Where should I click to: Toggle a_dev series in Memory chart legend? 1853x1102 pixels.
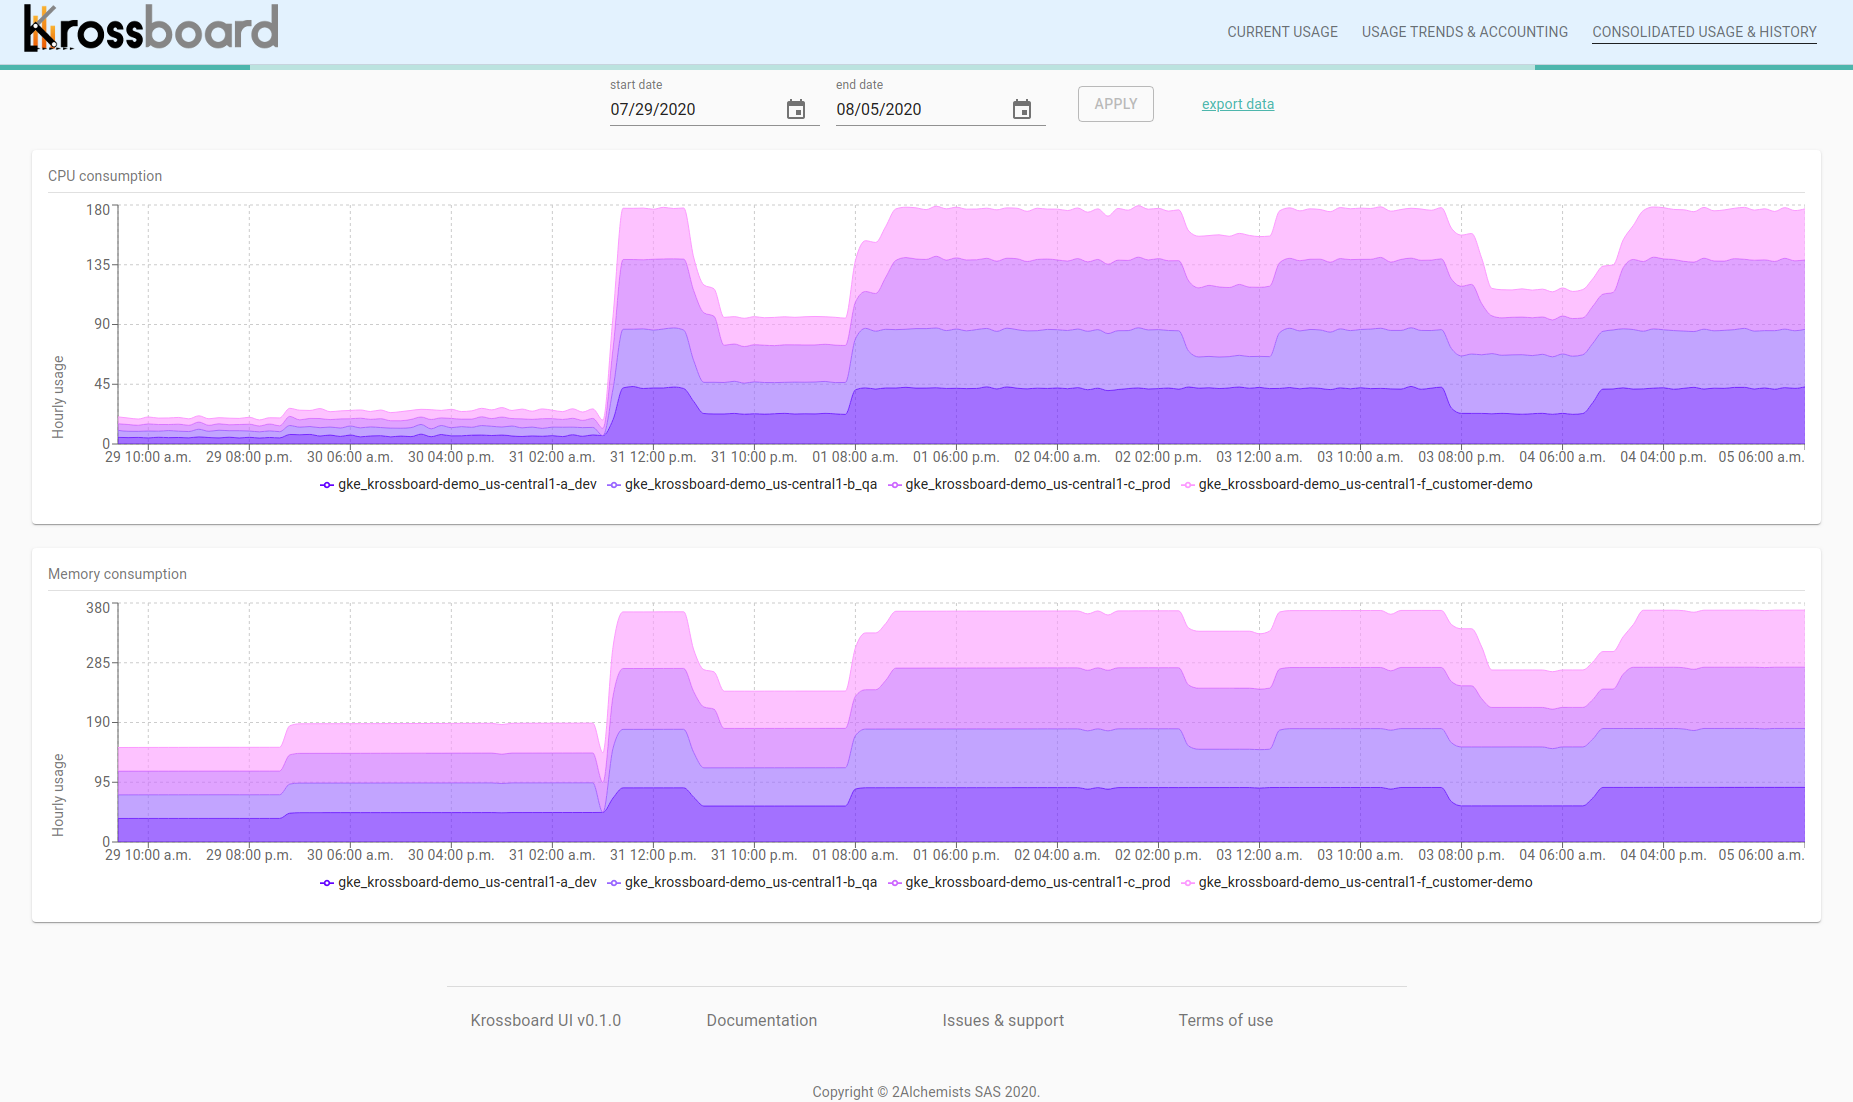458,883
